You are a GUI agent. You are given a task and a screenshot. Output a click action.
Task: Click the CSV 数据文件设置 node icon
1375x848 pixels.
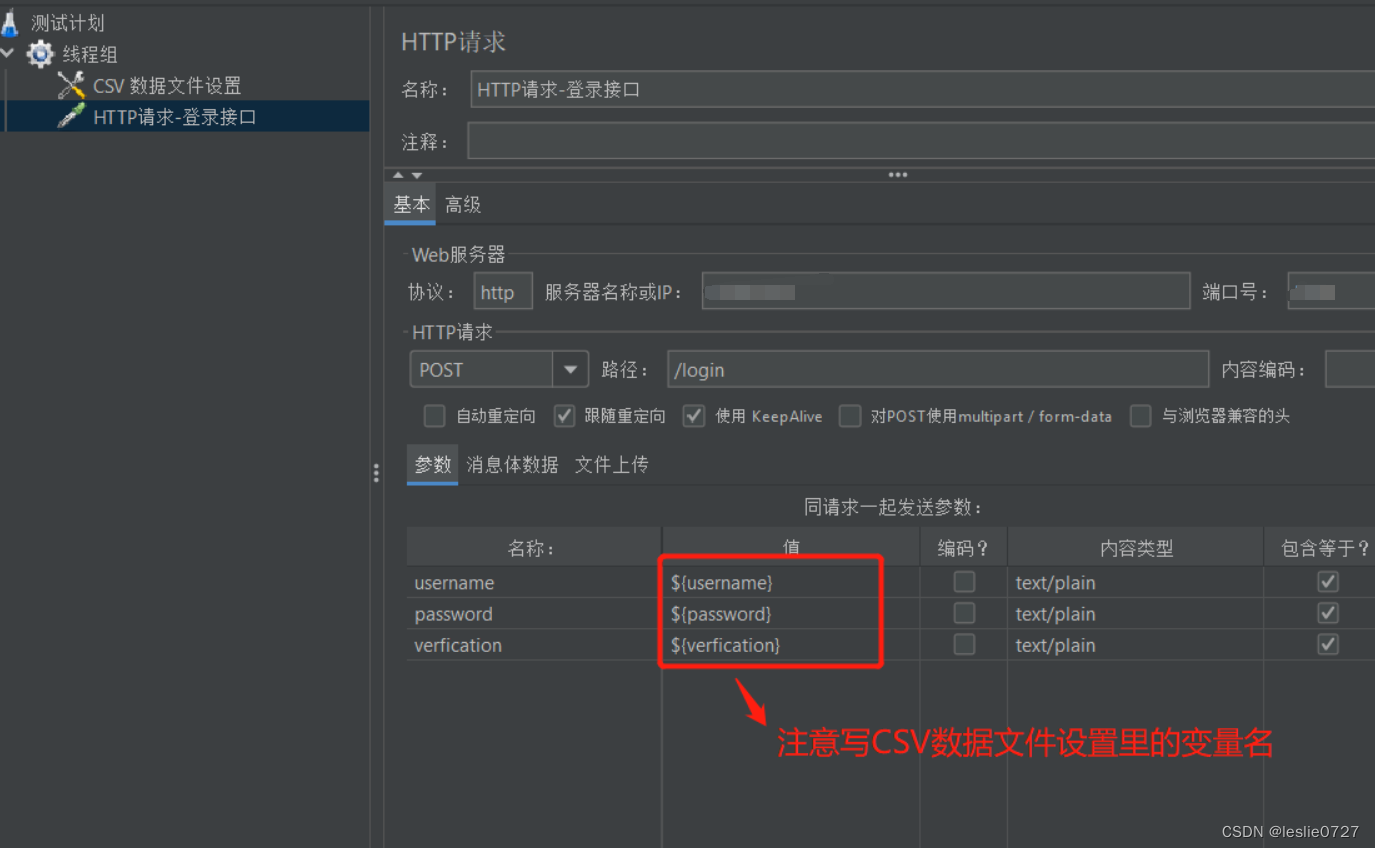72,85
